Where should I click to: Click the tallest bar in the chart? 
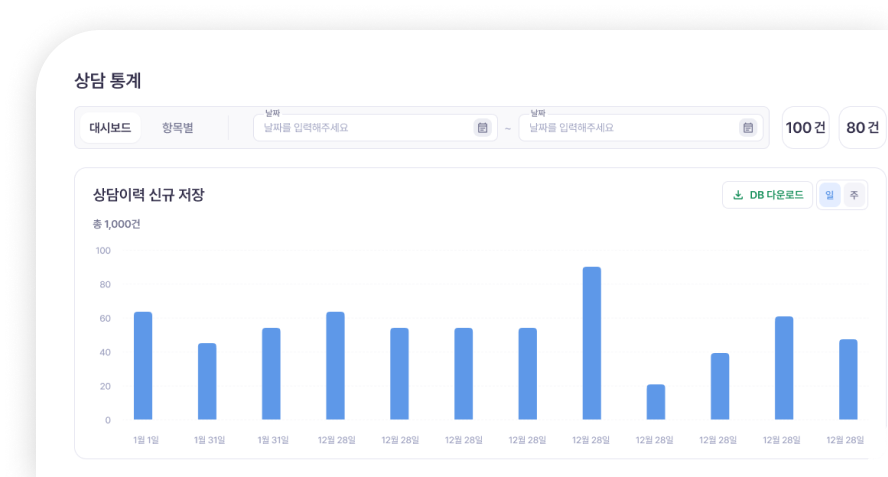[x=592, y=343]
